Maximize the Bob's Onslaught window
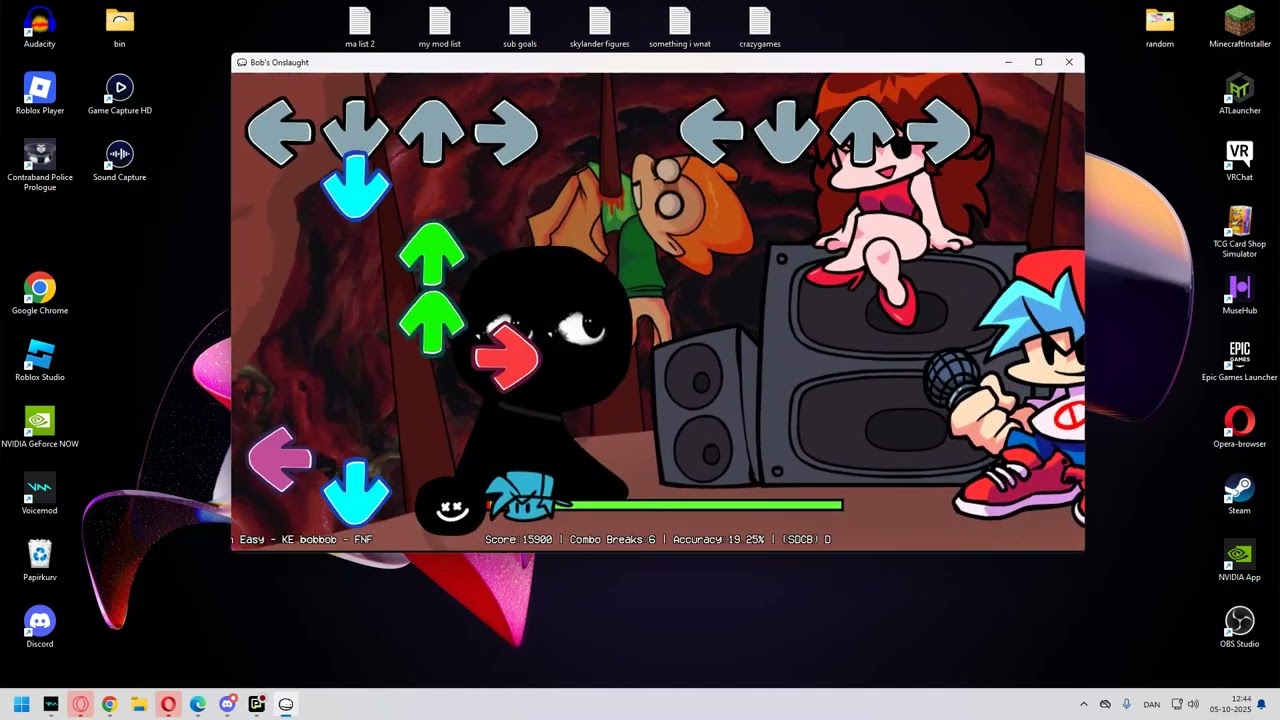Image resolution: width=1280 pixels, height=720 pixels. pos(1038,62)
